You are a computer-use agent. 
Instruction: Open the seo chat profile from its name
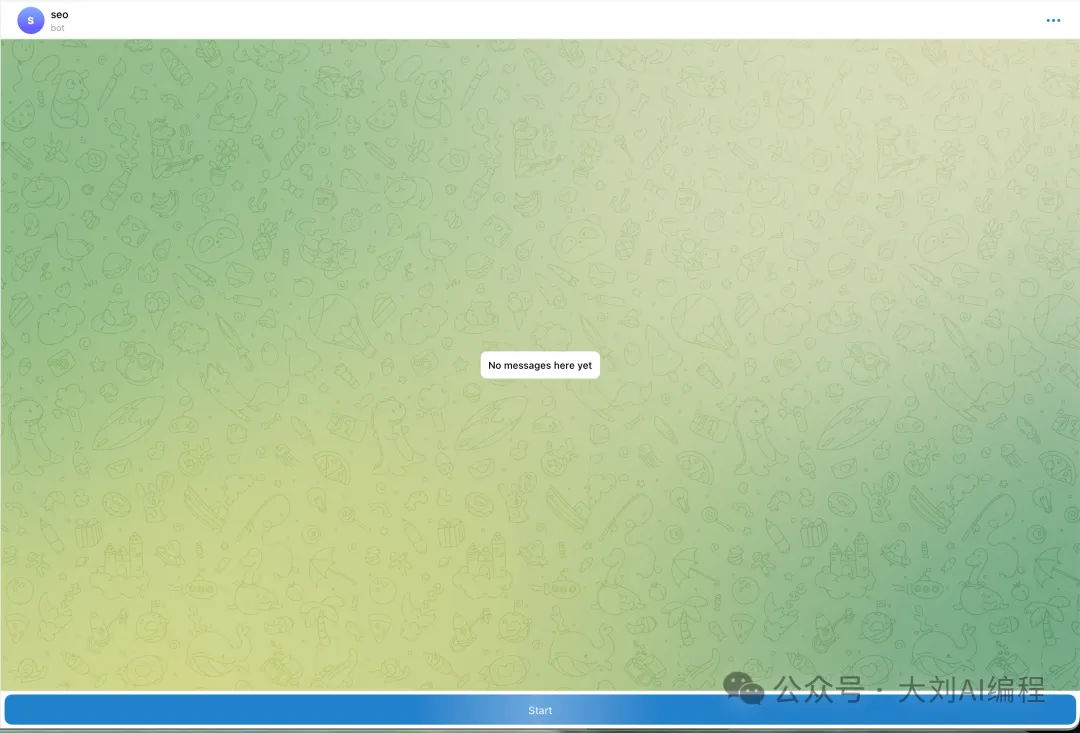60,14
